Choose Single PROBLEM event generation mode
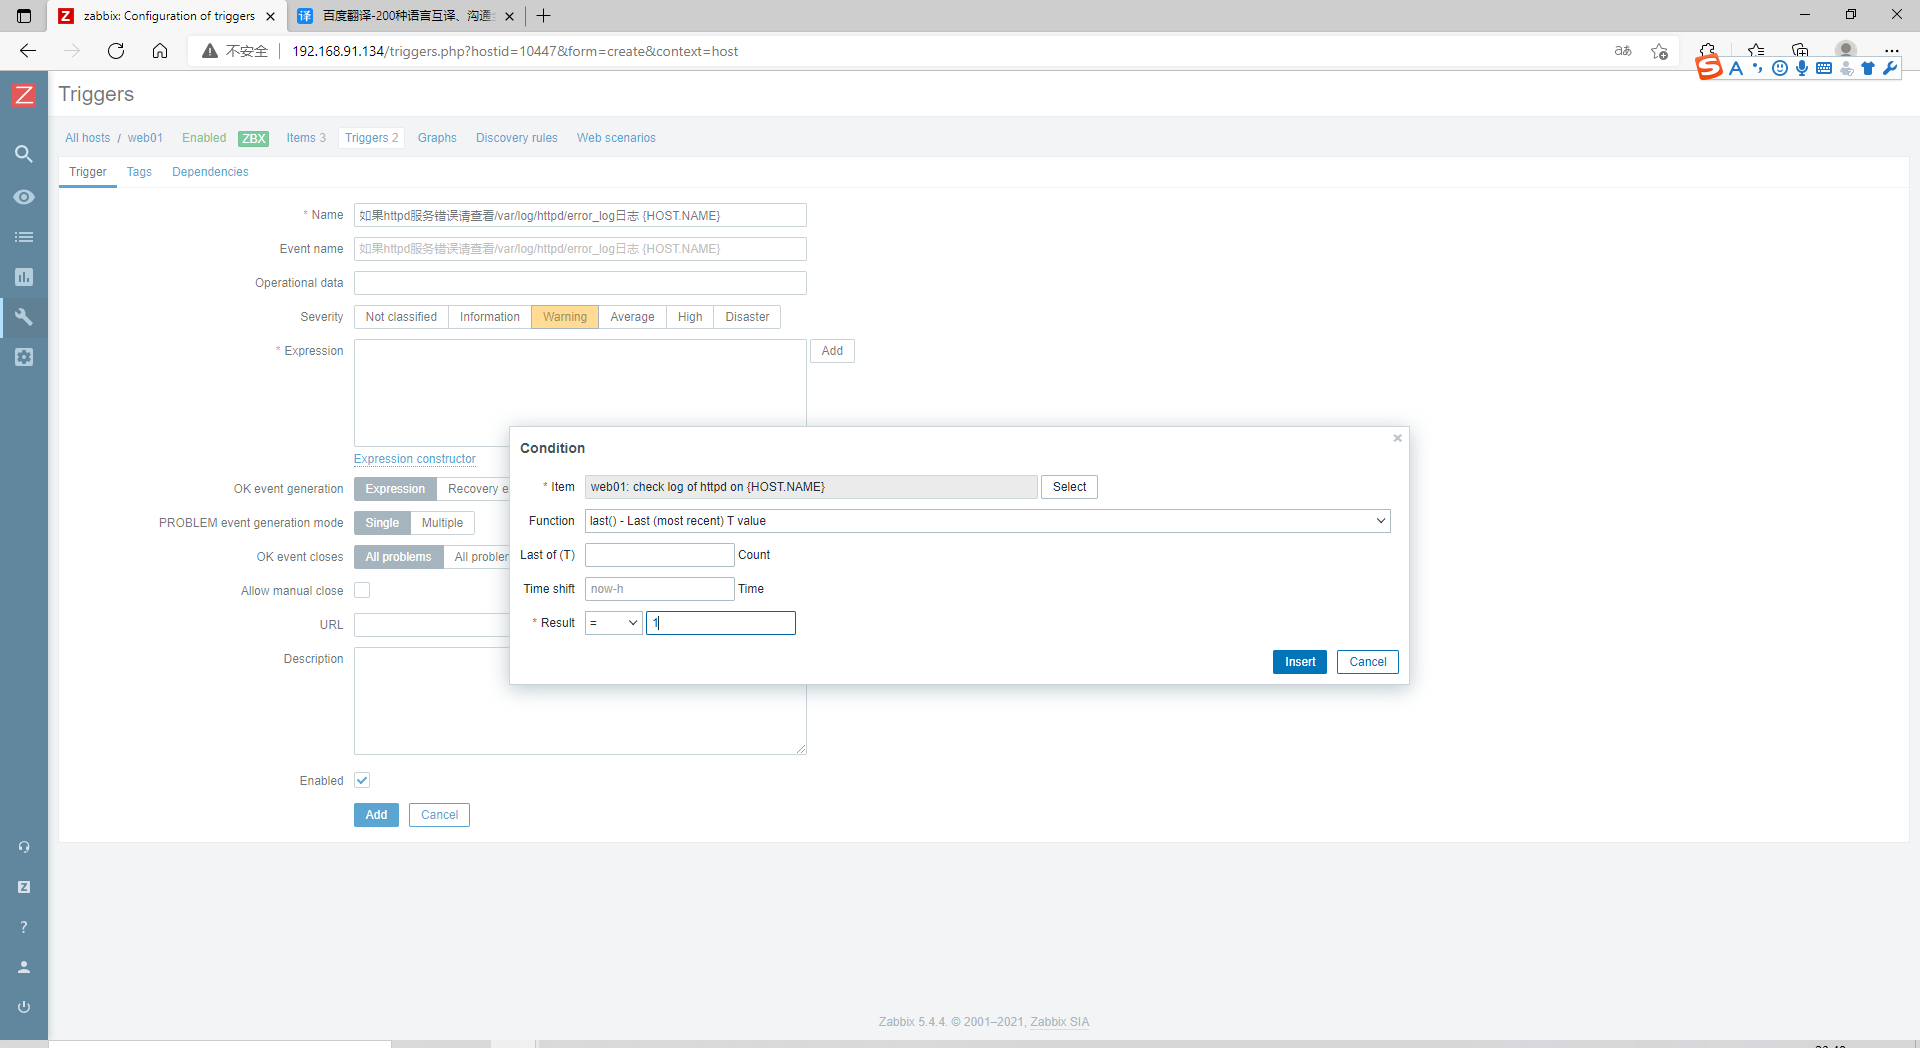Screen dimensions: 1920x1048 click(x=382, y=523)
